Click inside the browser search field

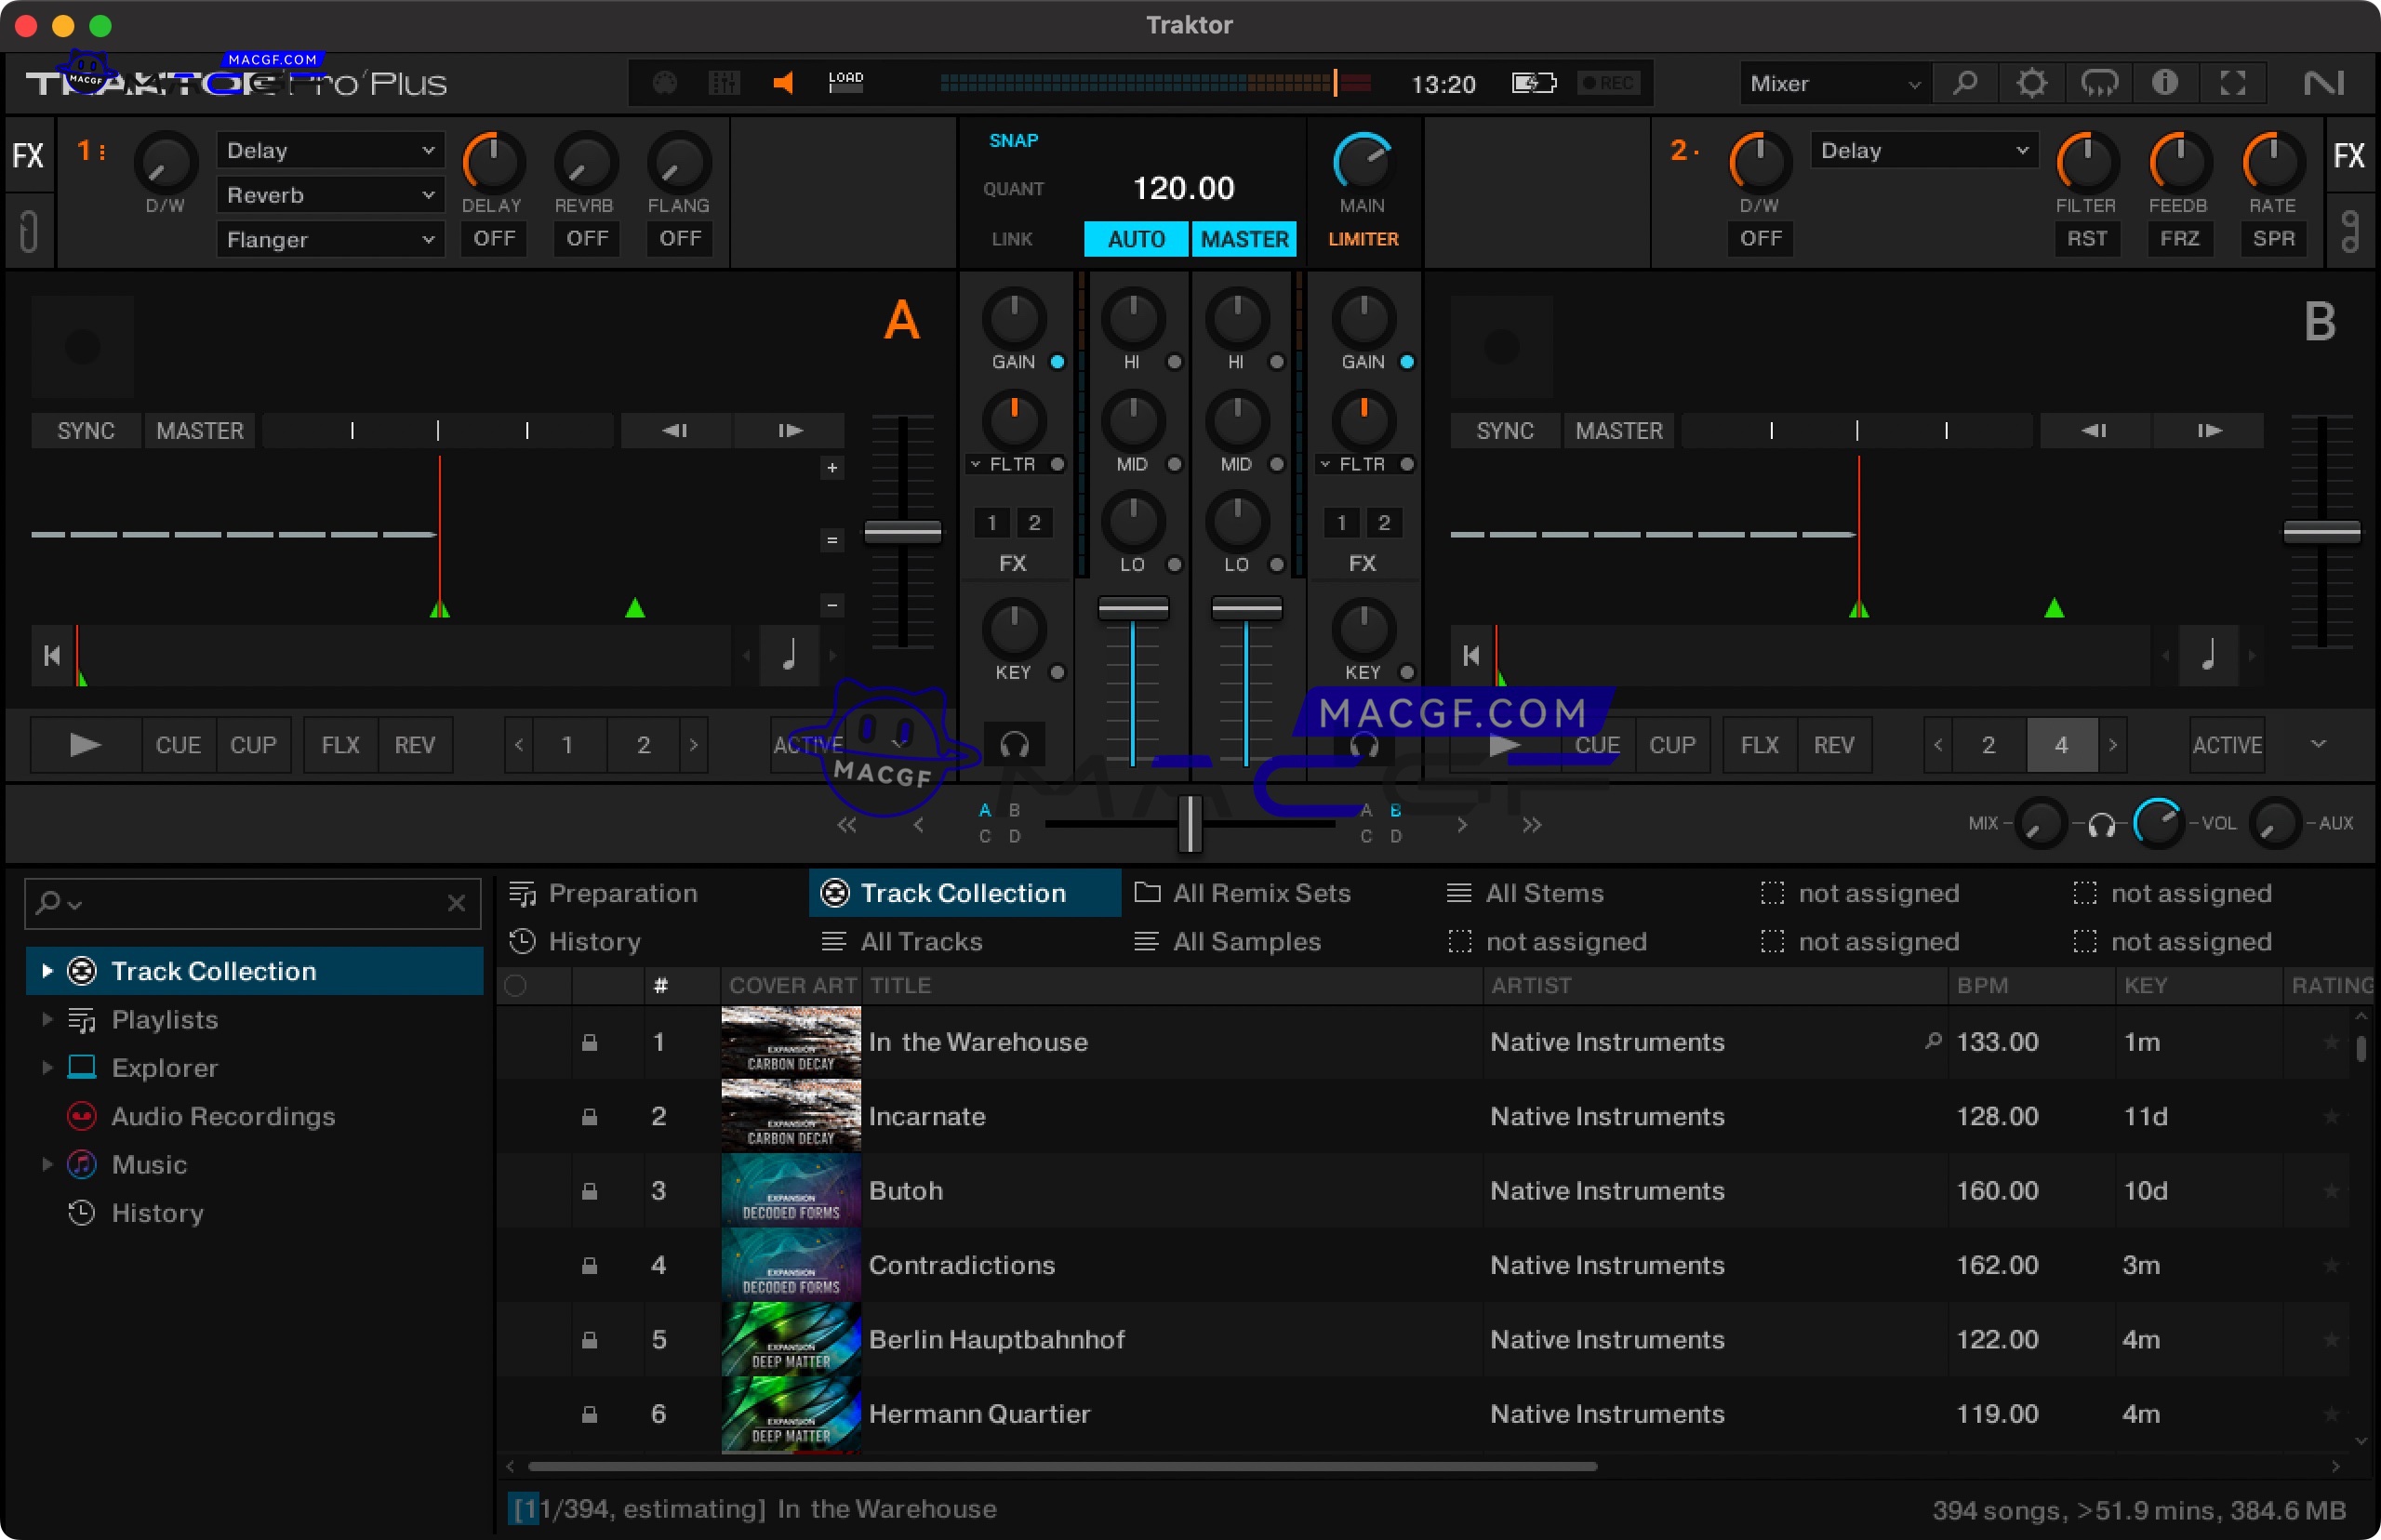pyautogui.click(x=250, y=903)
